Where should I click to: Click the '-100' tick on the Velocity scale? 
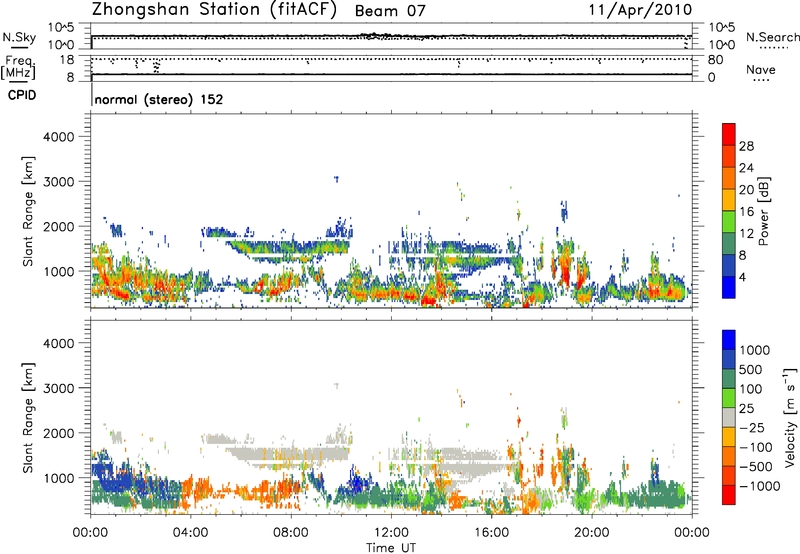[756, 447]
